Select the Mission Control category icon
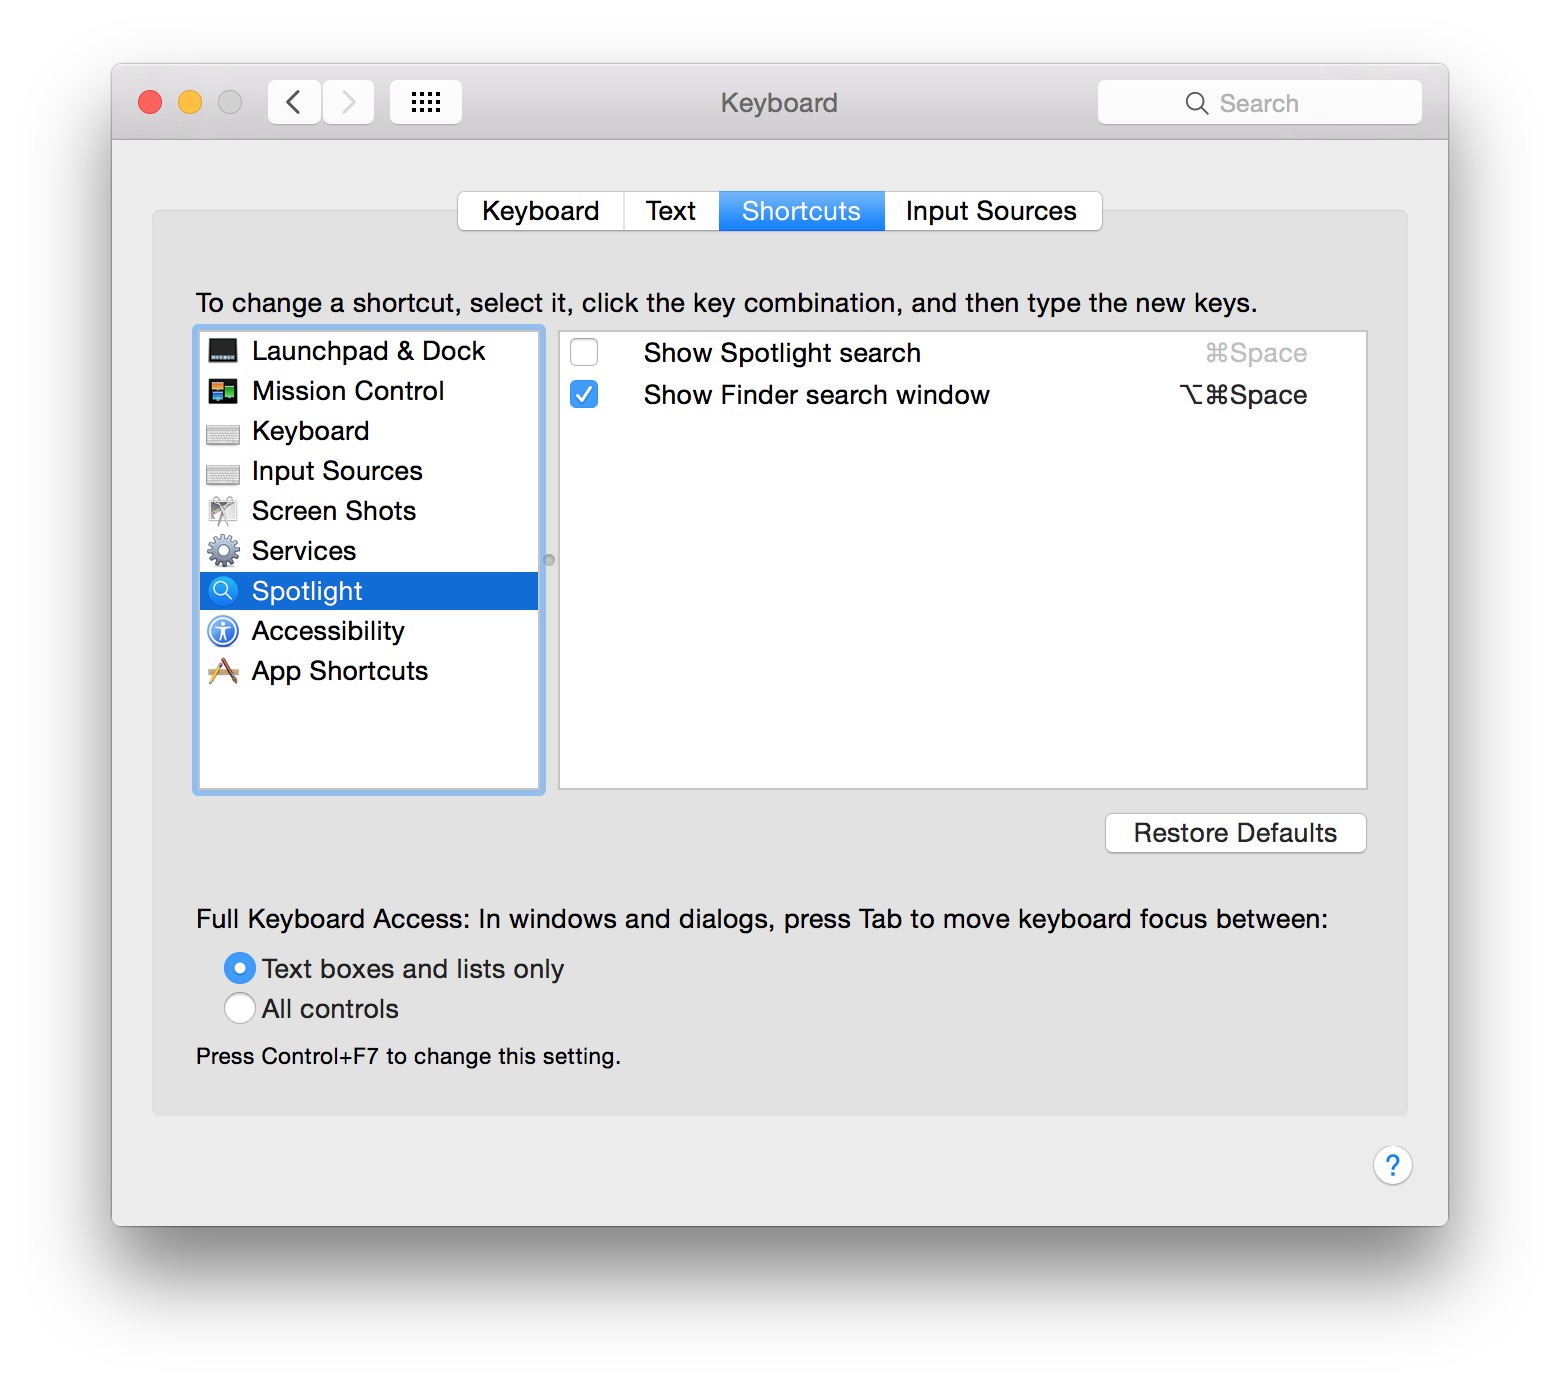Screen dimensions: 1560x1386 coord(222,391)
